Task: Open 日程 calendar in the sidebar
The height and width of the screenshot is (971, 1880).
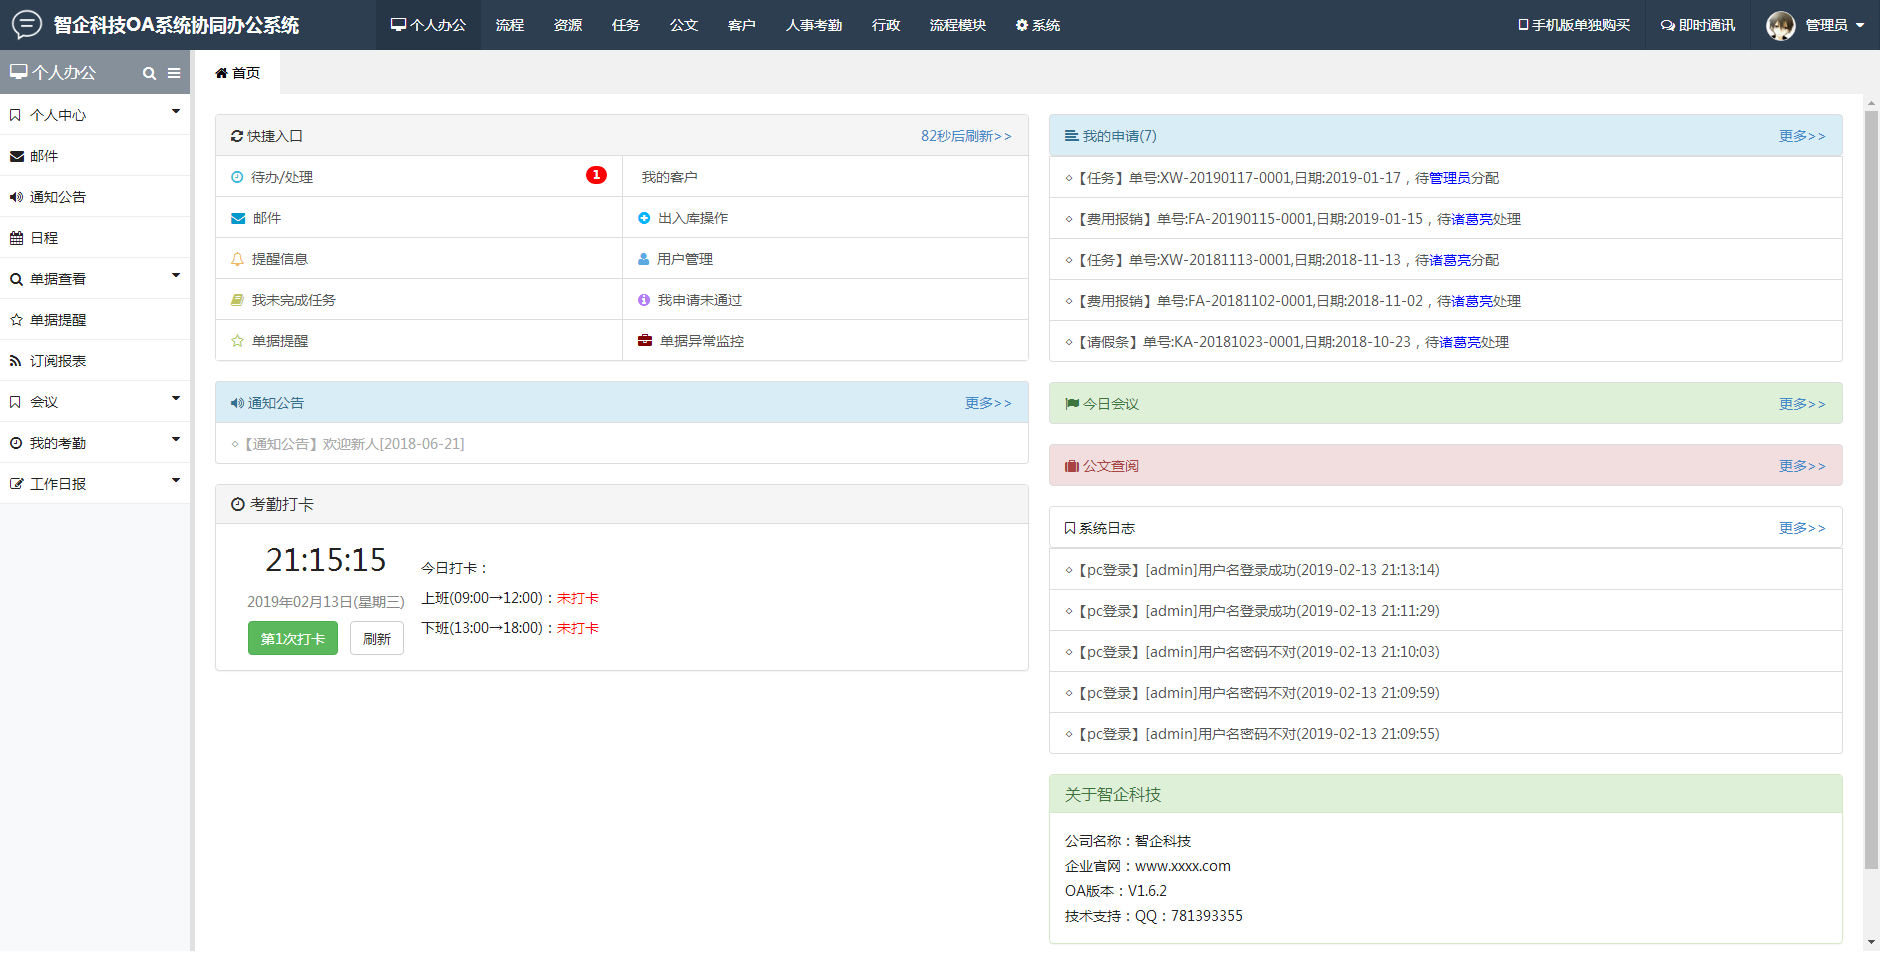Action: tap(95, 238)
